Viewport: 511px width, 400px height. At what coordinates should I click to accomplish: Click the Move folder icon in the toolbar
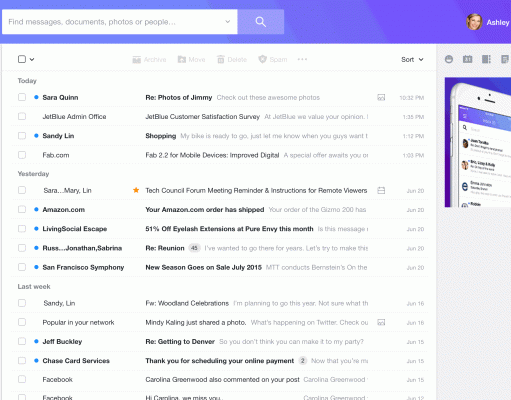[182, 60]
